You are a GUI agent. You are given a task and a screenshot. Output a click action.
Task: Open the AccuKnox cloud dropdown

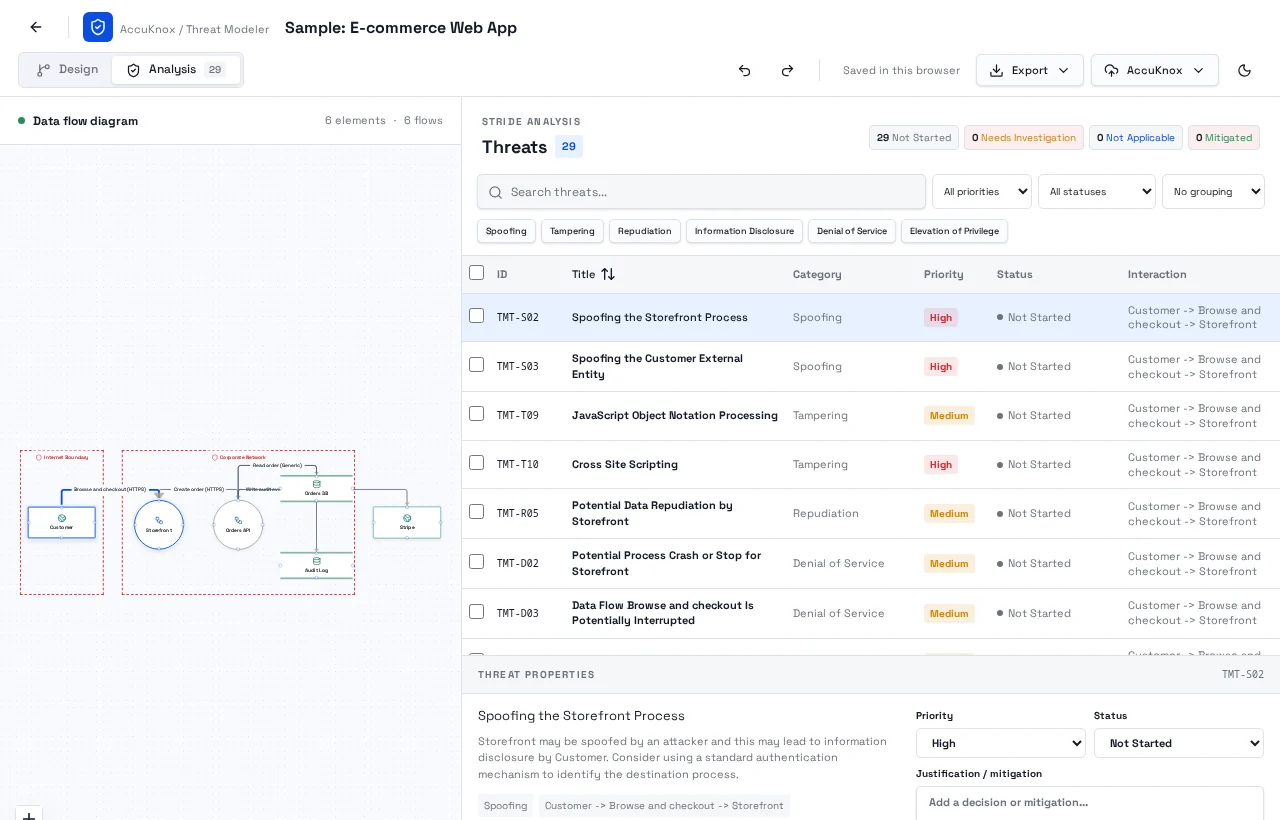click(x=1155, y=70)
